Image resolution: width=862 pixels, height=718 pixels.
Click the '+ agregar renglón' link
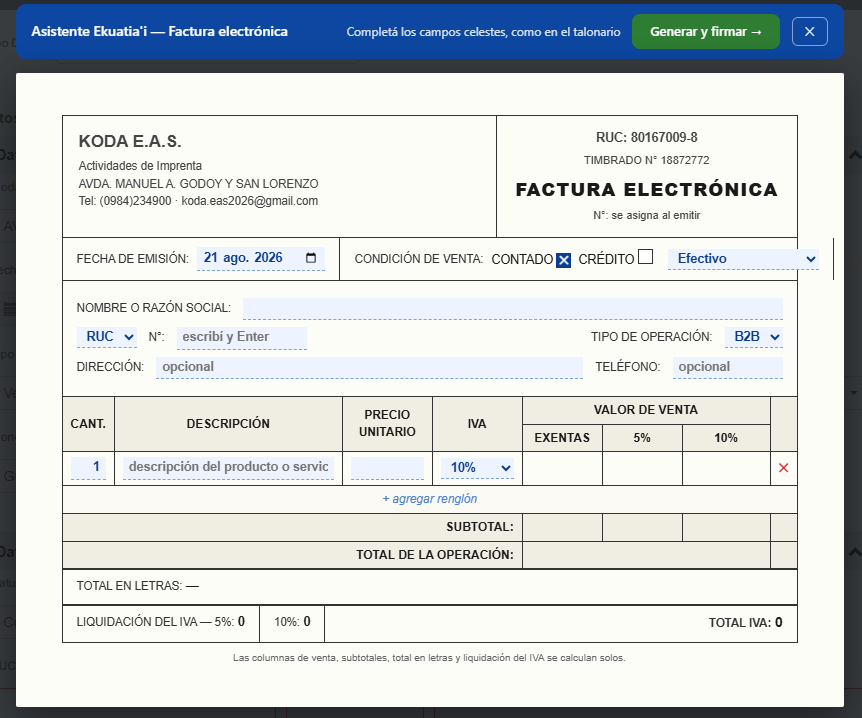tap(430, 499)
